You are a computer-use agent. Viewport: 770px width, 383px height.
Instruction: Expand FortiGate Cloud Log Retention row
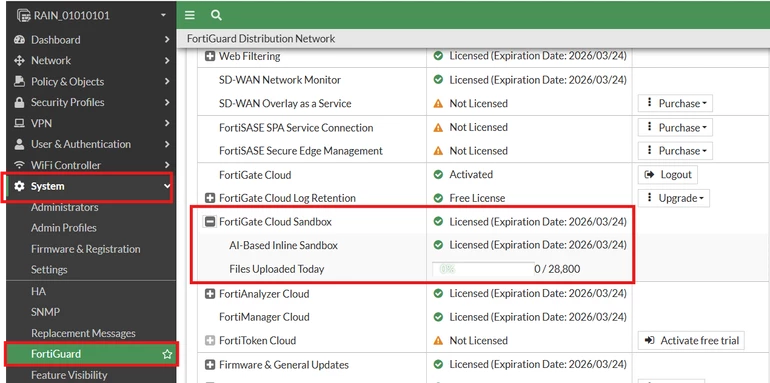click(x=210, y=198)
